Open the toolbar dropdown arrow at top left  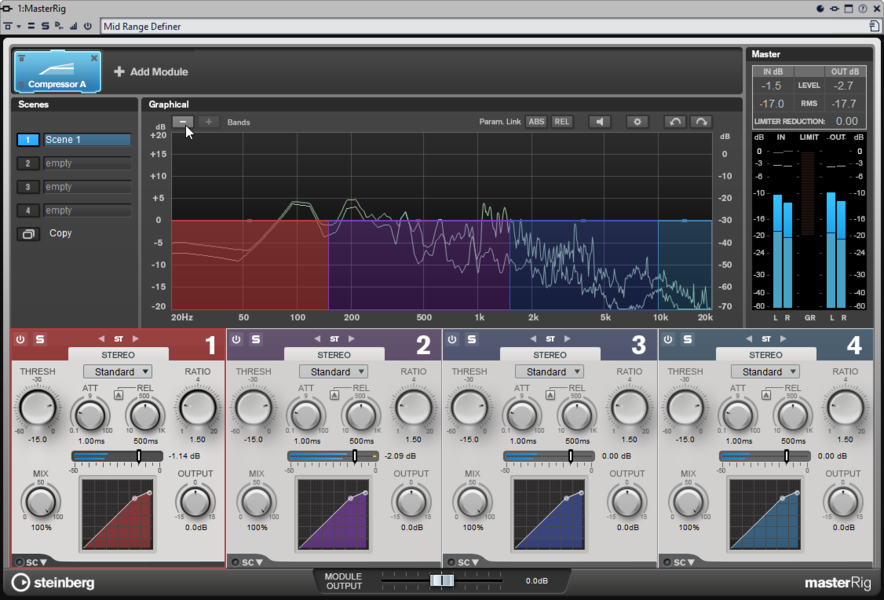tap(19, 27)
